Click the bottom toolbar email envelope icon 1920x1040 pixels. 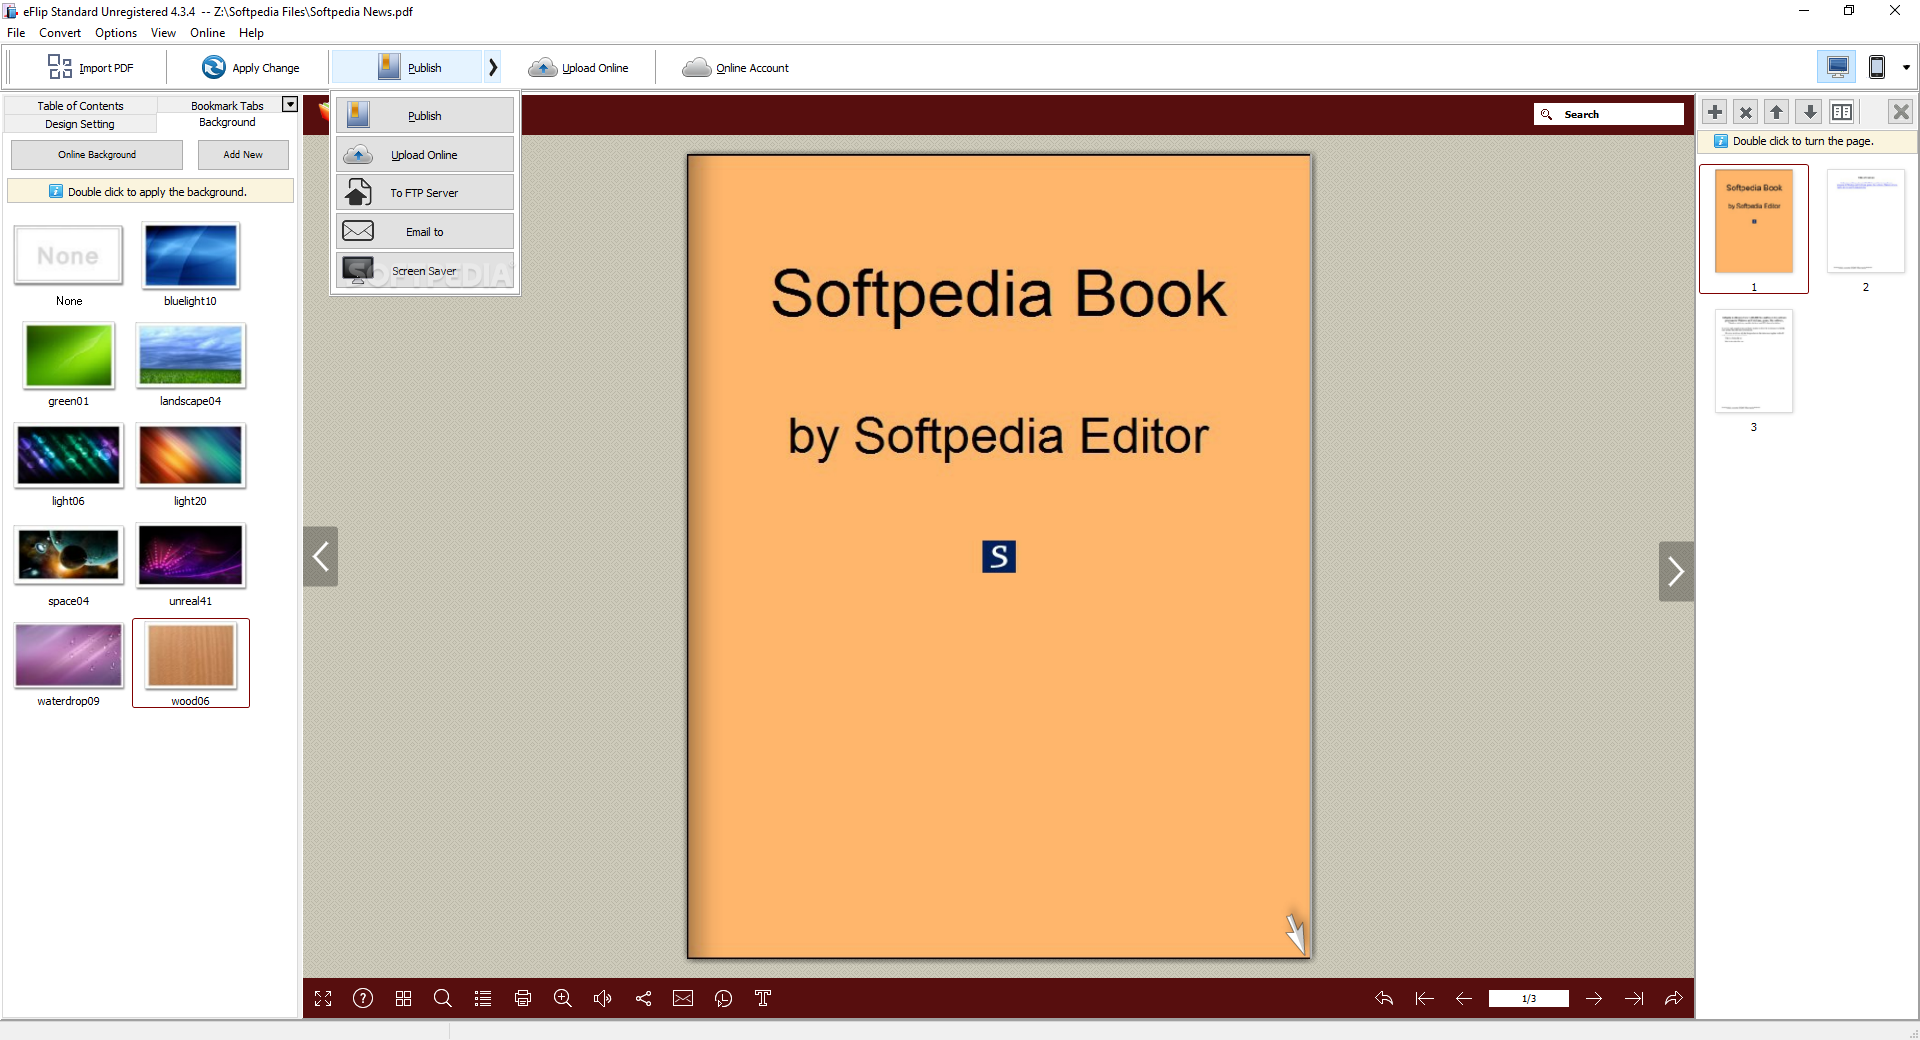coord(683,998)
